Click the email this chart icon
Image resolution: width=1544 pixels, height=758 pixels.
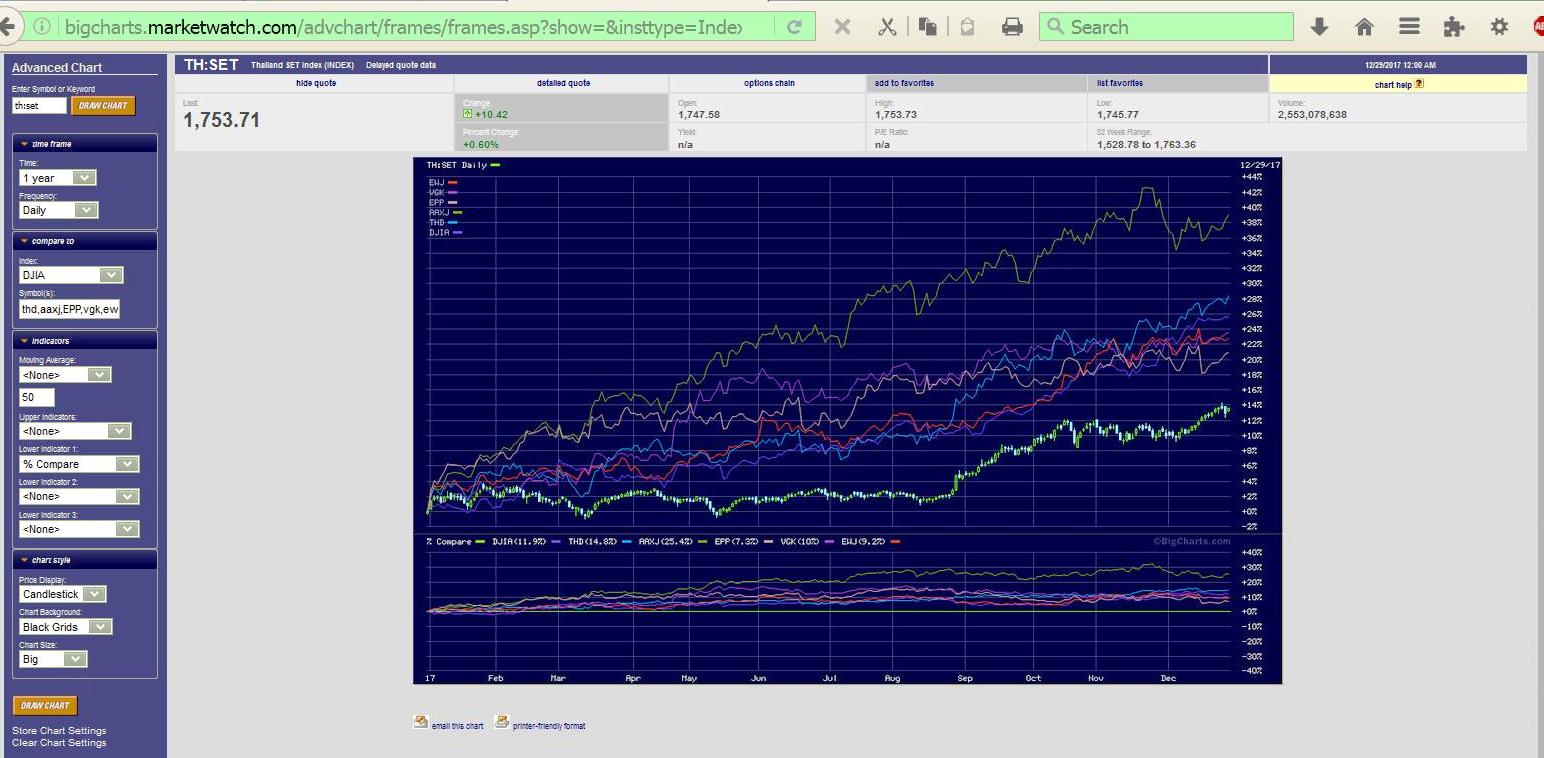(x=421, y=721)
